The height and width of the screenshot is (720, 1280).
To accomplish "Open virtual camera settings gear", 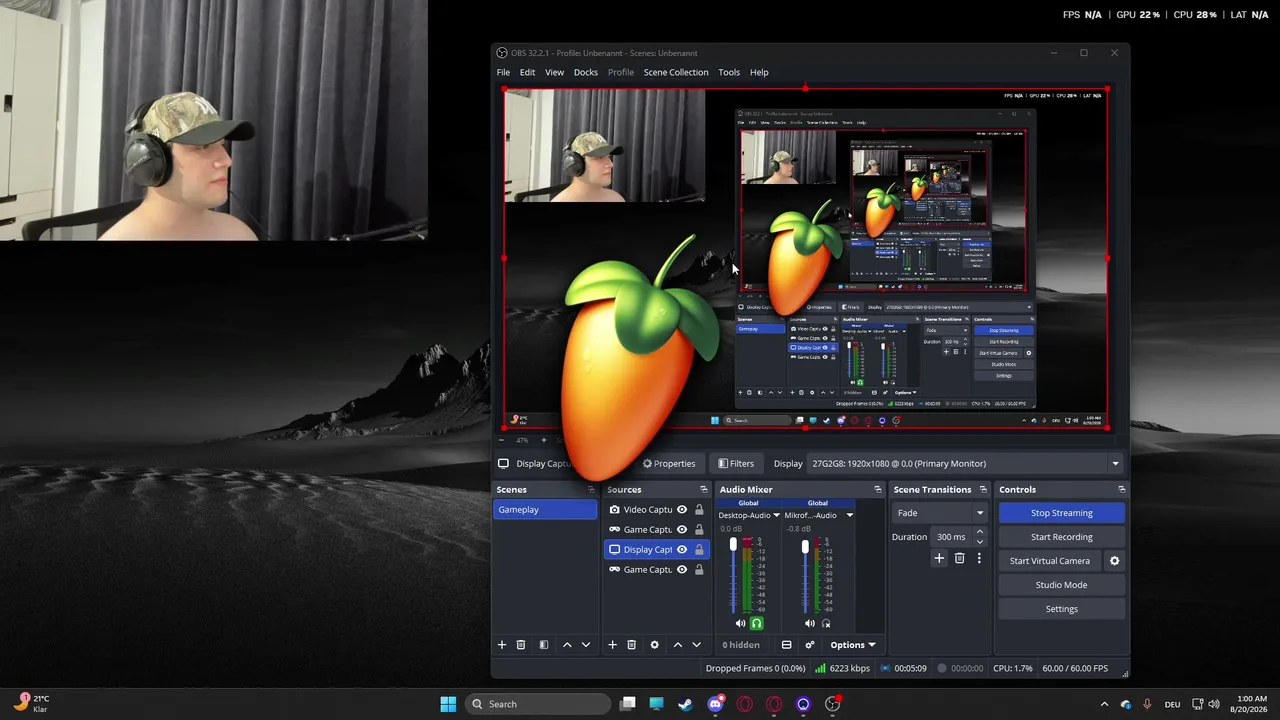I will coord(1115,561).
